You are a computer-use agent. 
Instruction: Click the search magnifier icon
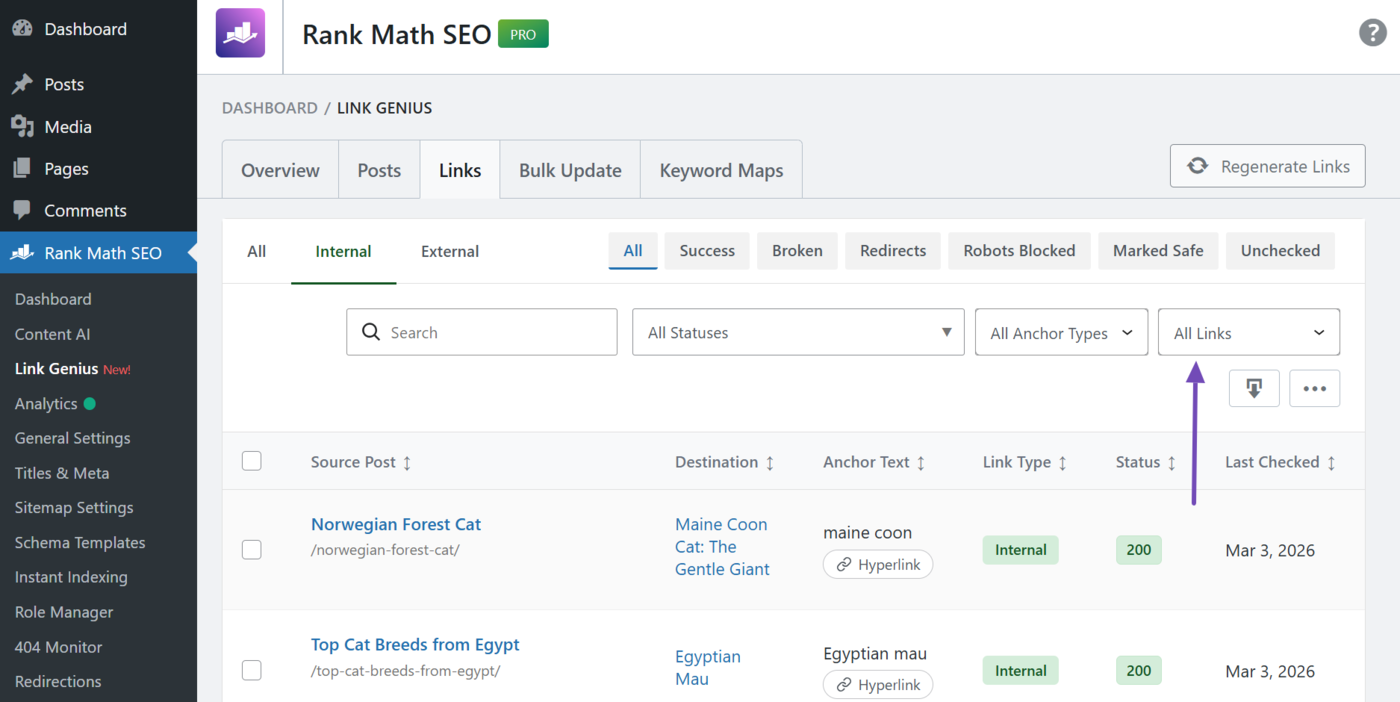[371, 331]
